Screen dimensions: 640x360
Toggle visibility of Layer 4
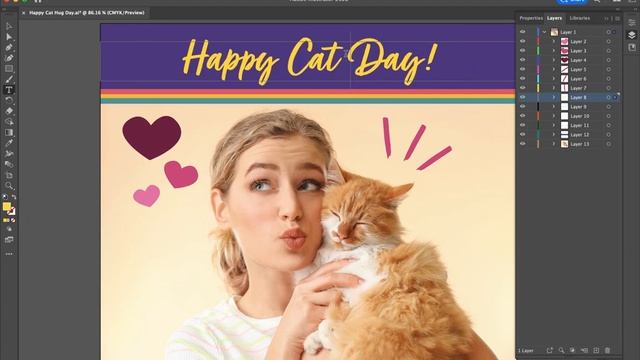click(x=522, y=60)
